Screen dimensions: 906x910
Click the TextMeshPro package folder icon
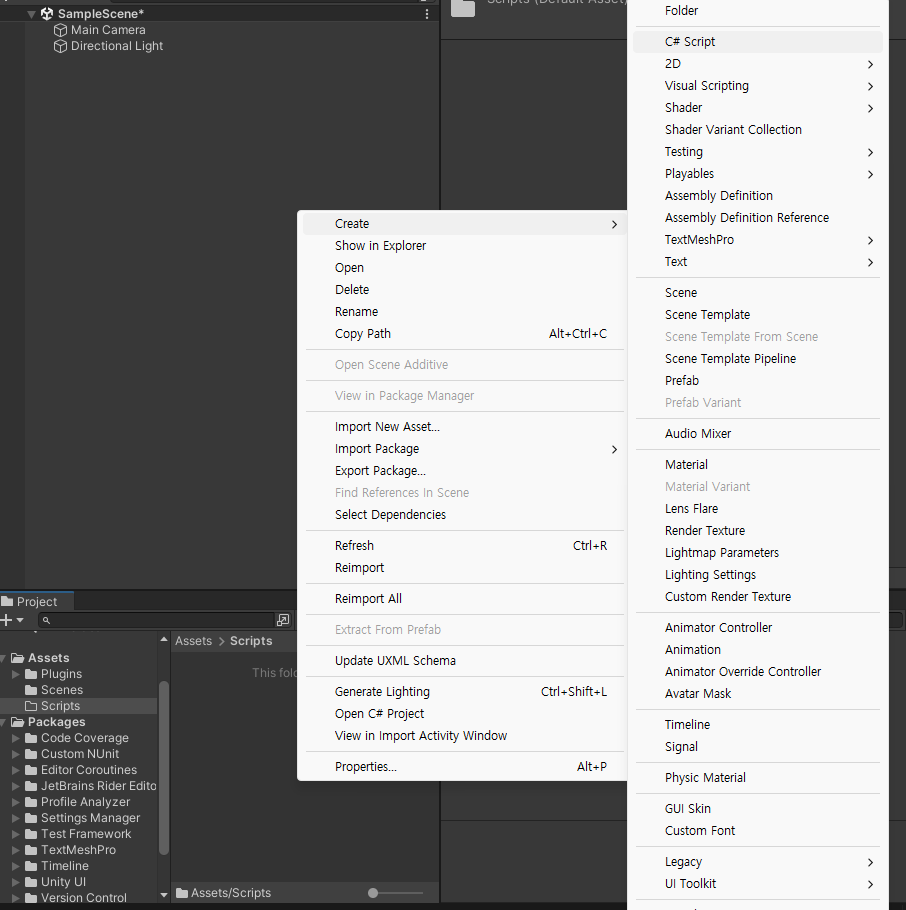tap(31, 850)
